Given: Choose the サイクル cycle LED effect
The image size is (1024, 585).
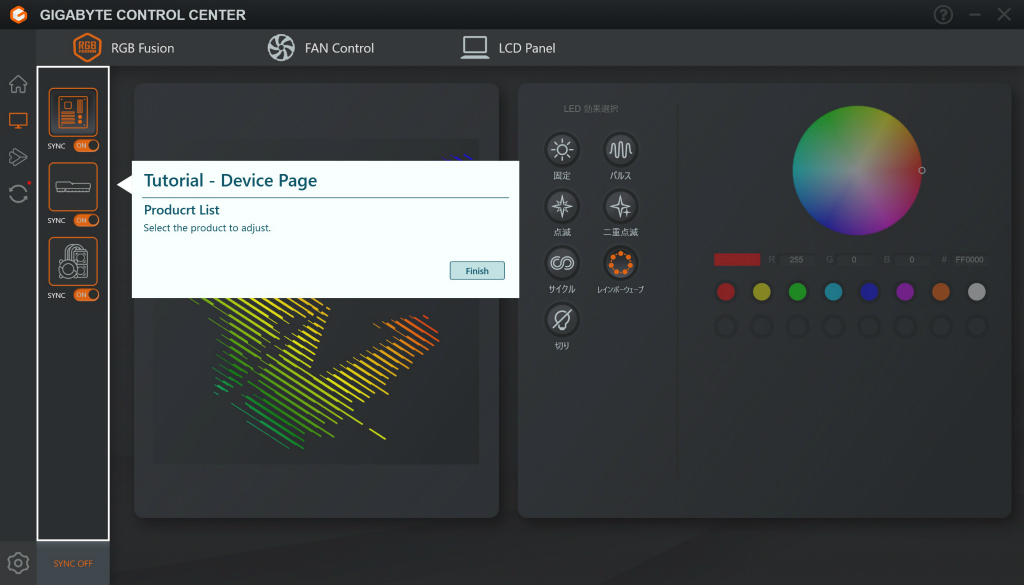Looking at the screenshot, I should [562, 262].
